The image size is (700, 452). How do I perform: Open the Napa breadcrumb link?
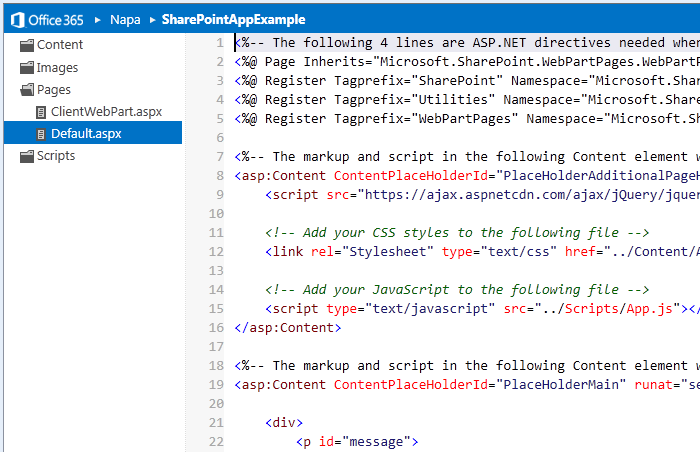(125, 20)
